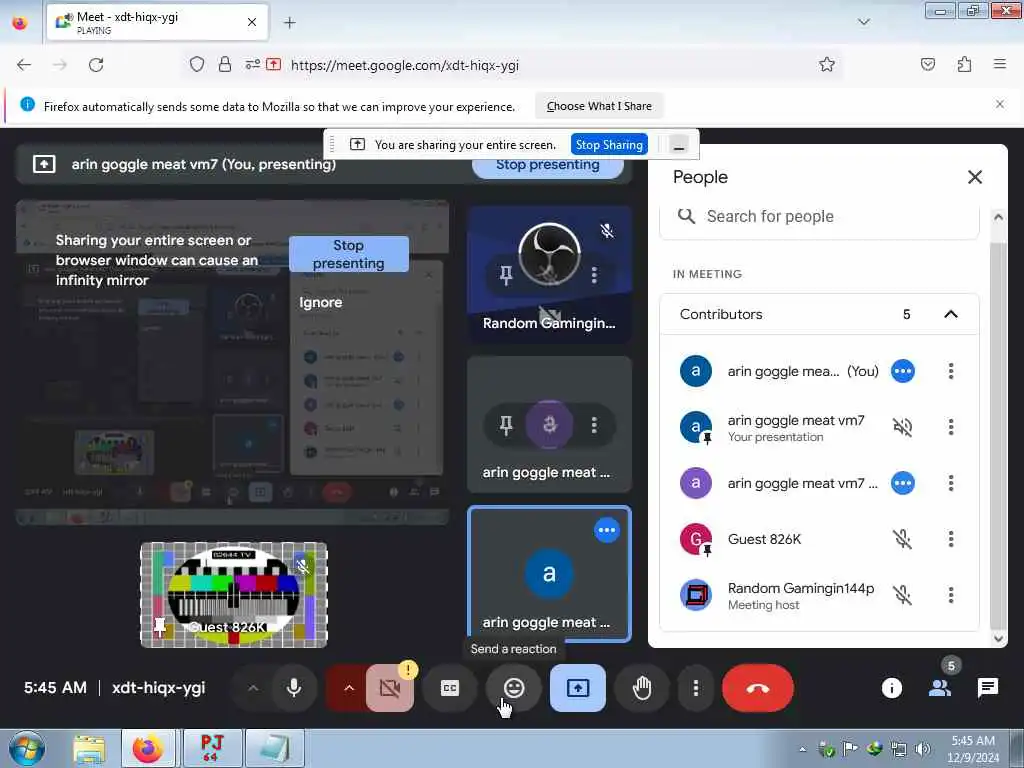The image size is (1024, 768).
Task: Open the Firefox application menu
Action: pos(999,64)
